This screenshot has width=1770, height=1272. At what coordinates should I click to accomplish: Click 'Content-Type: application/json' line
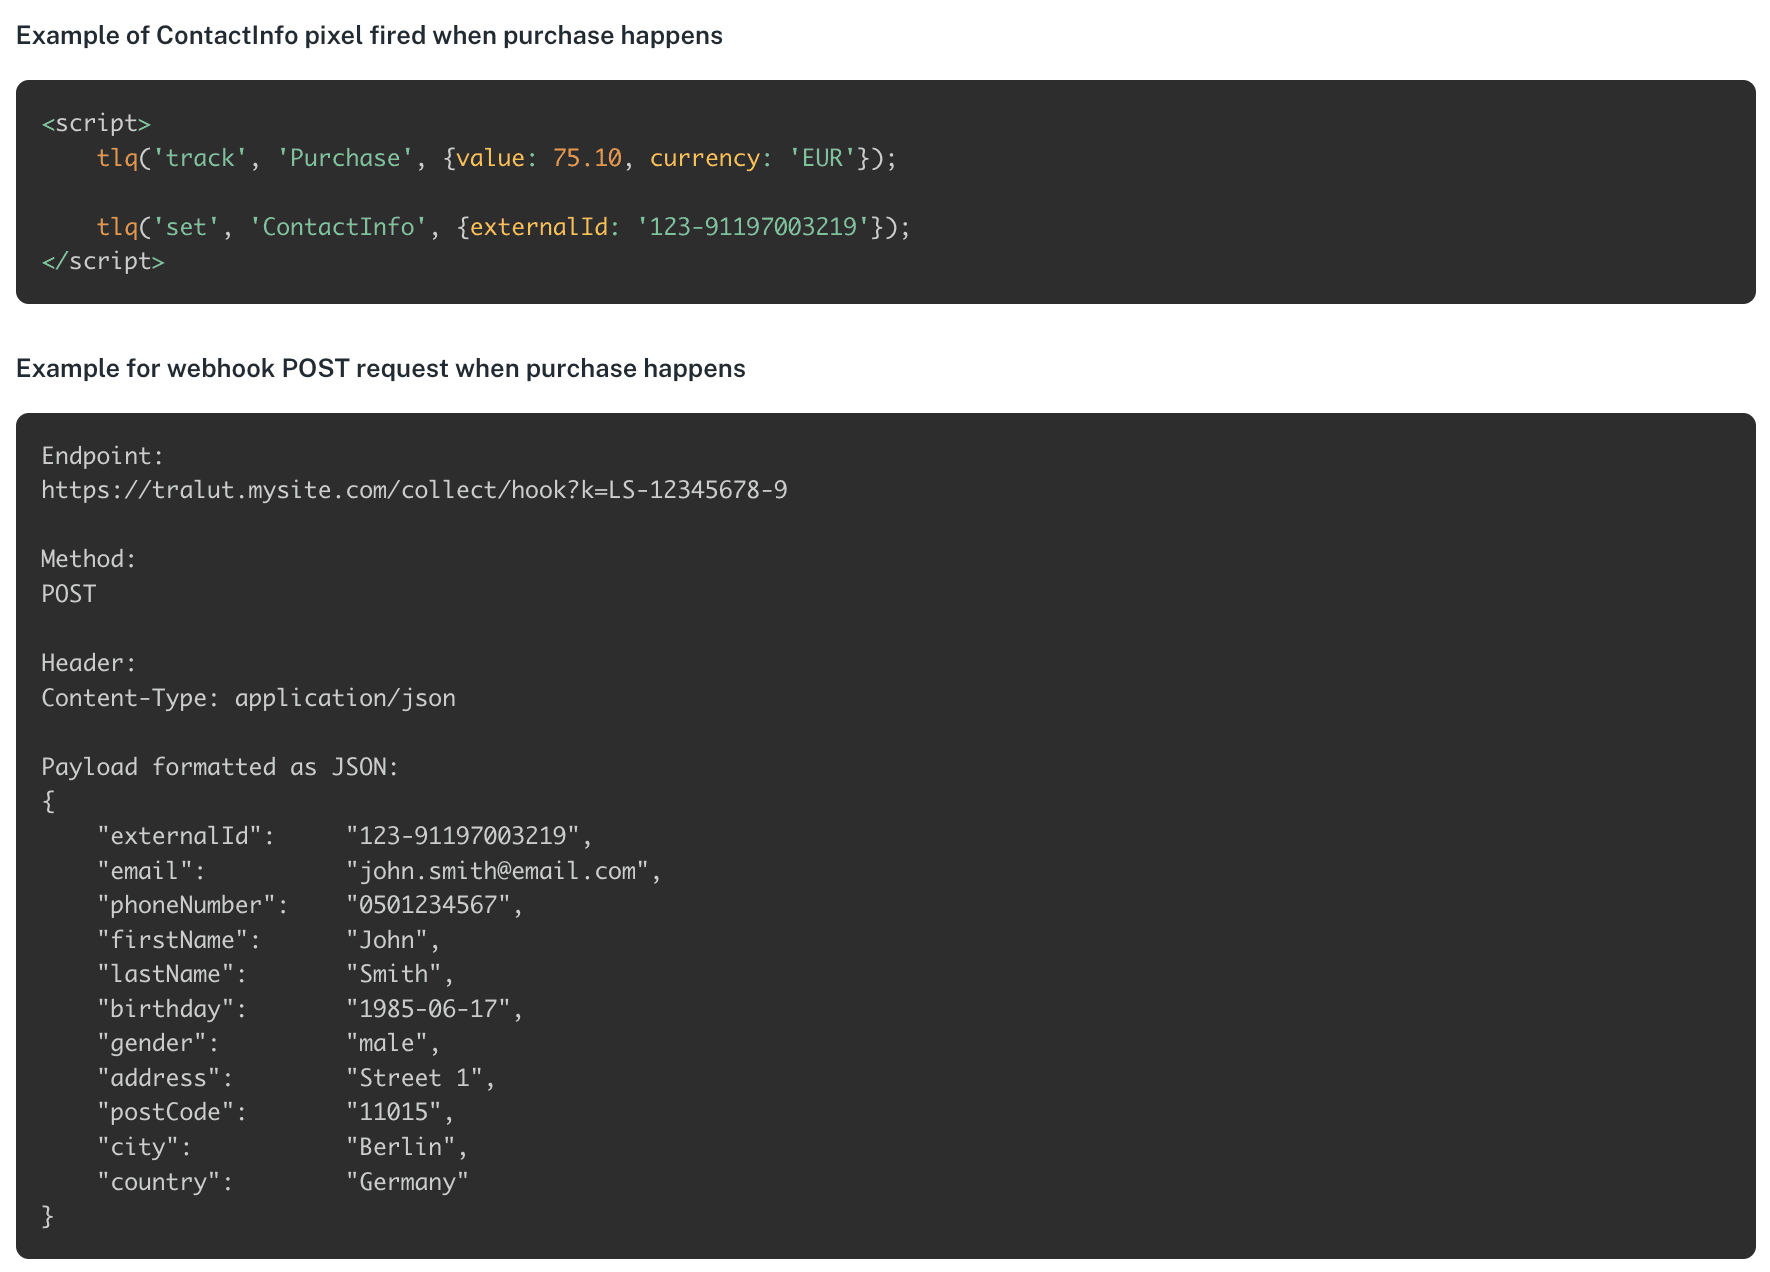(248, 698)
